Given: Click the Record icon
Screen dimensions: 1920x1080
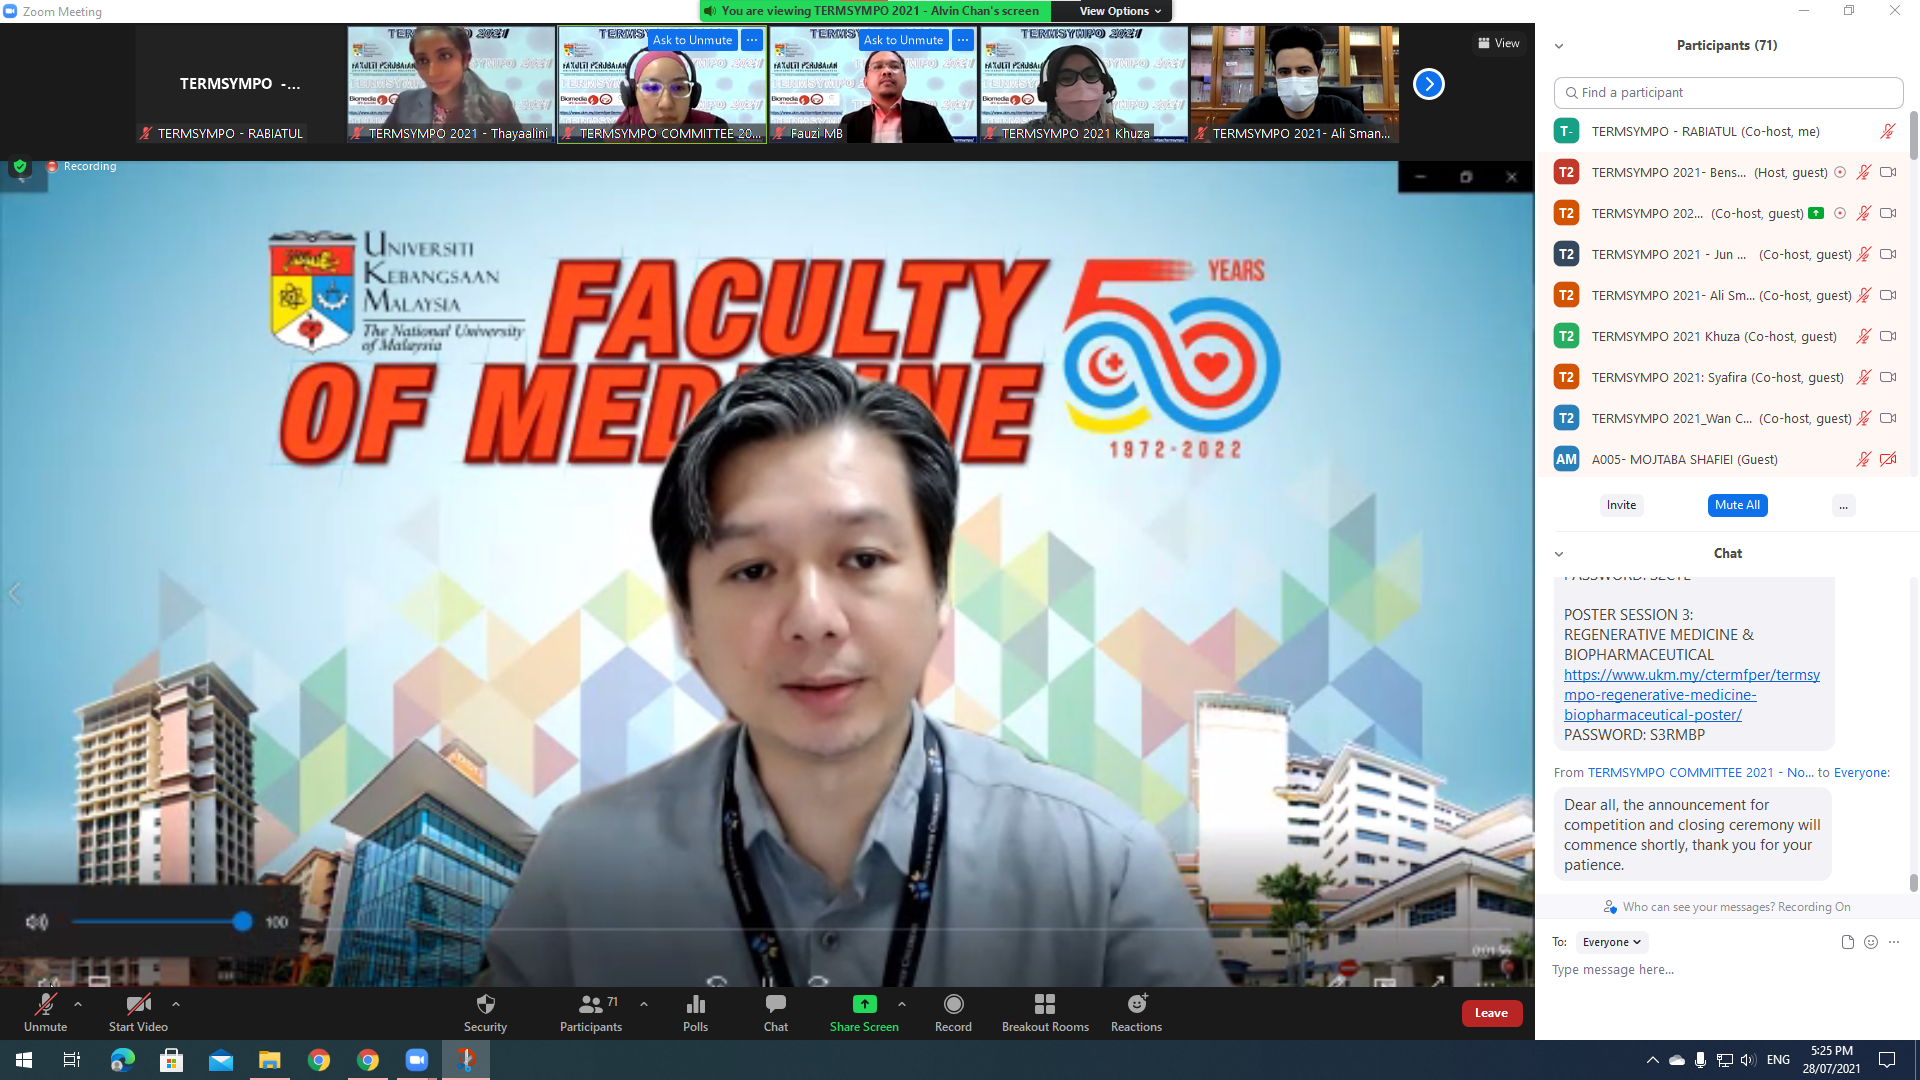Looking at the screenshot, I should tap(953, 1005).
